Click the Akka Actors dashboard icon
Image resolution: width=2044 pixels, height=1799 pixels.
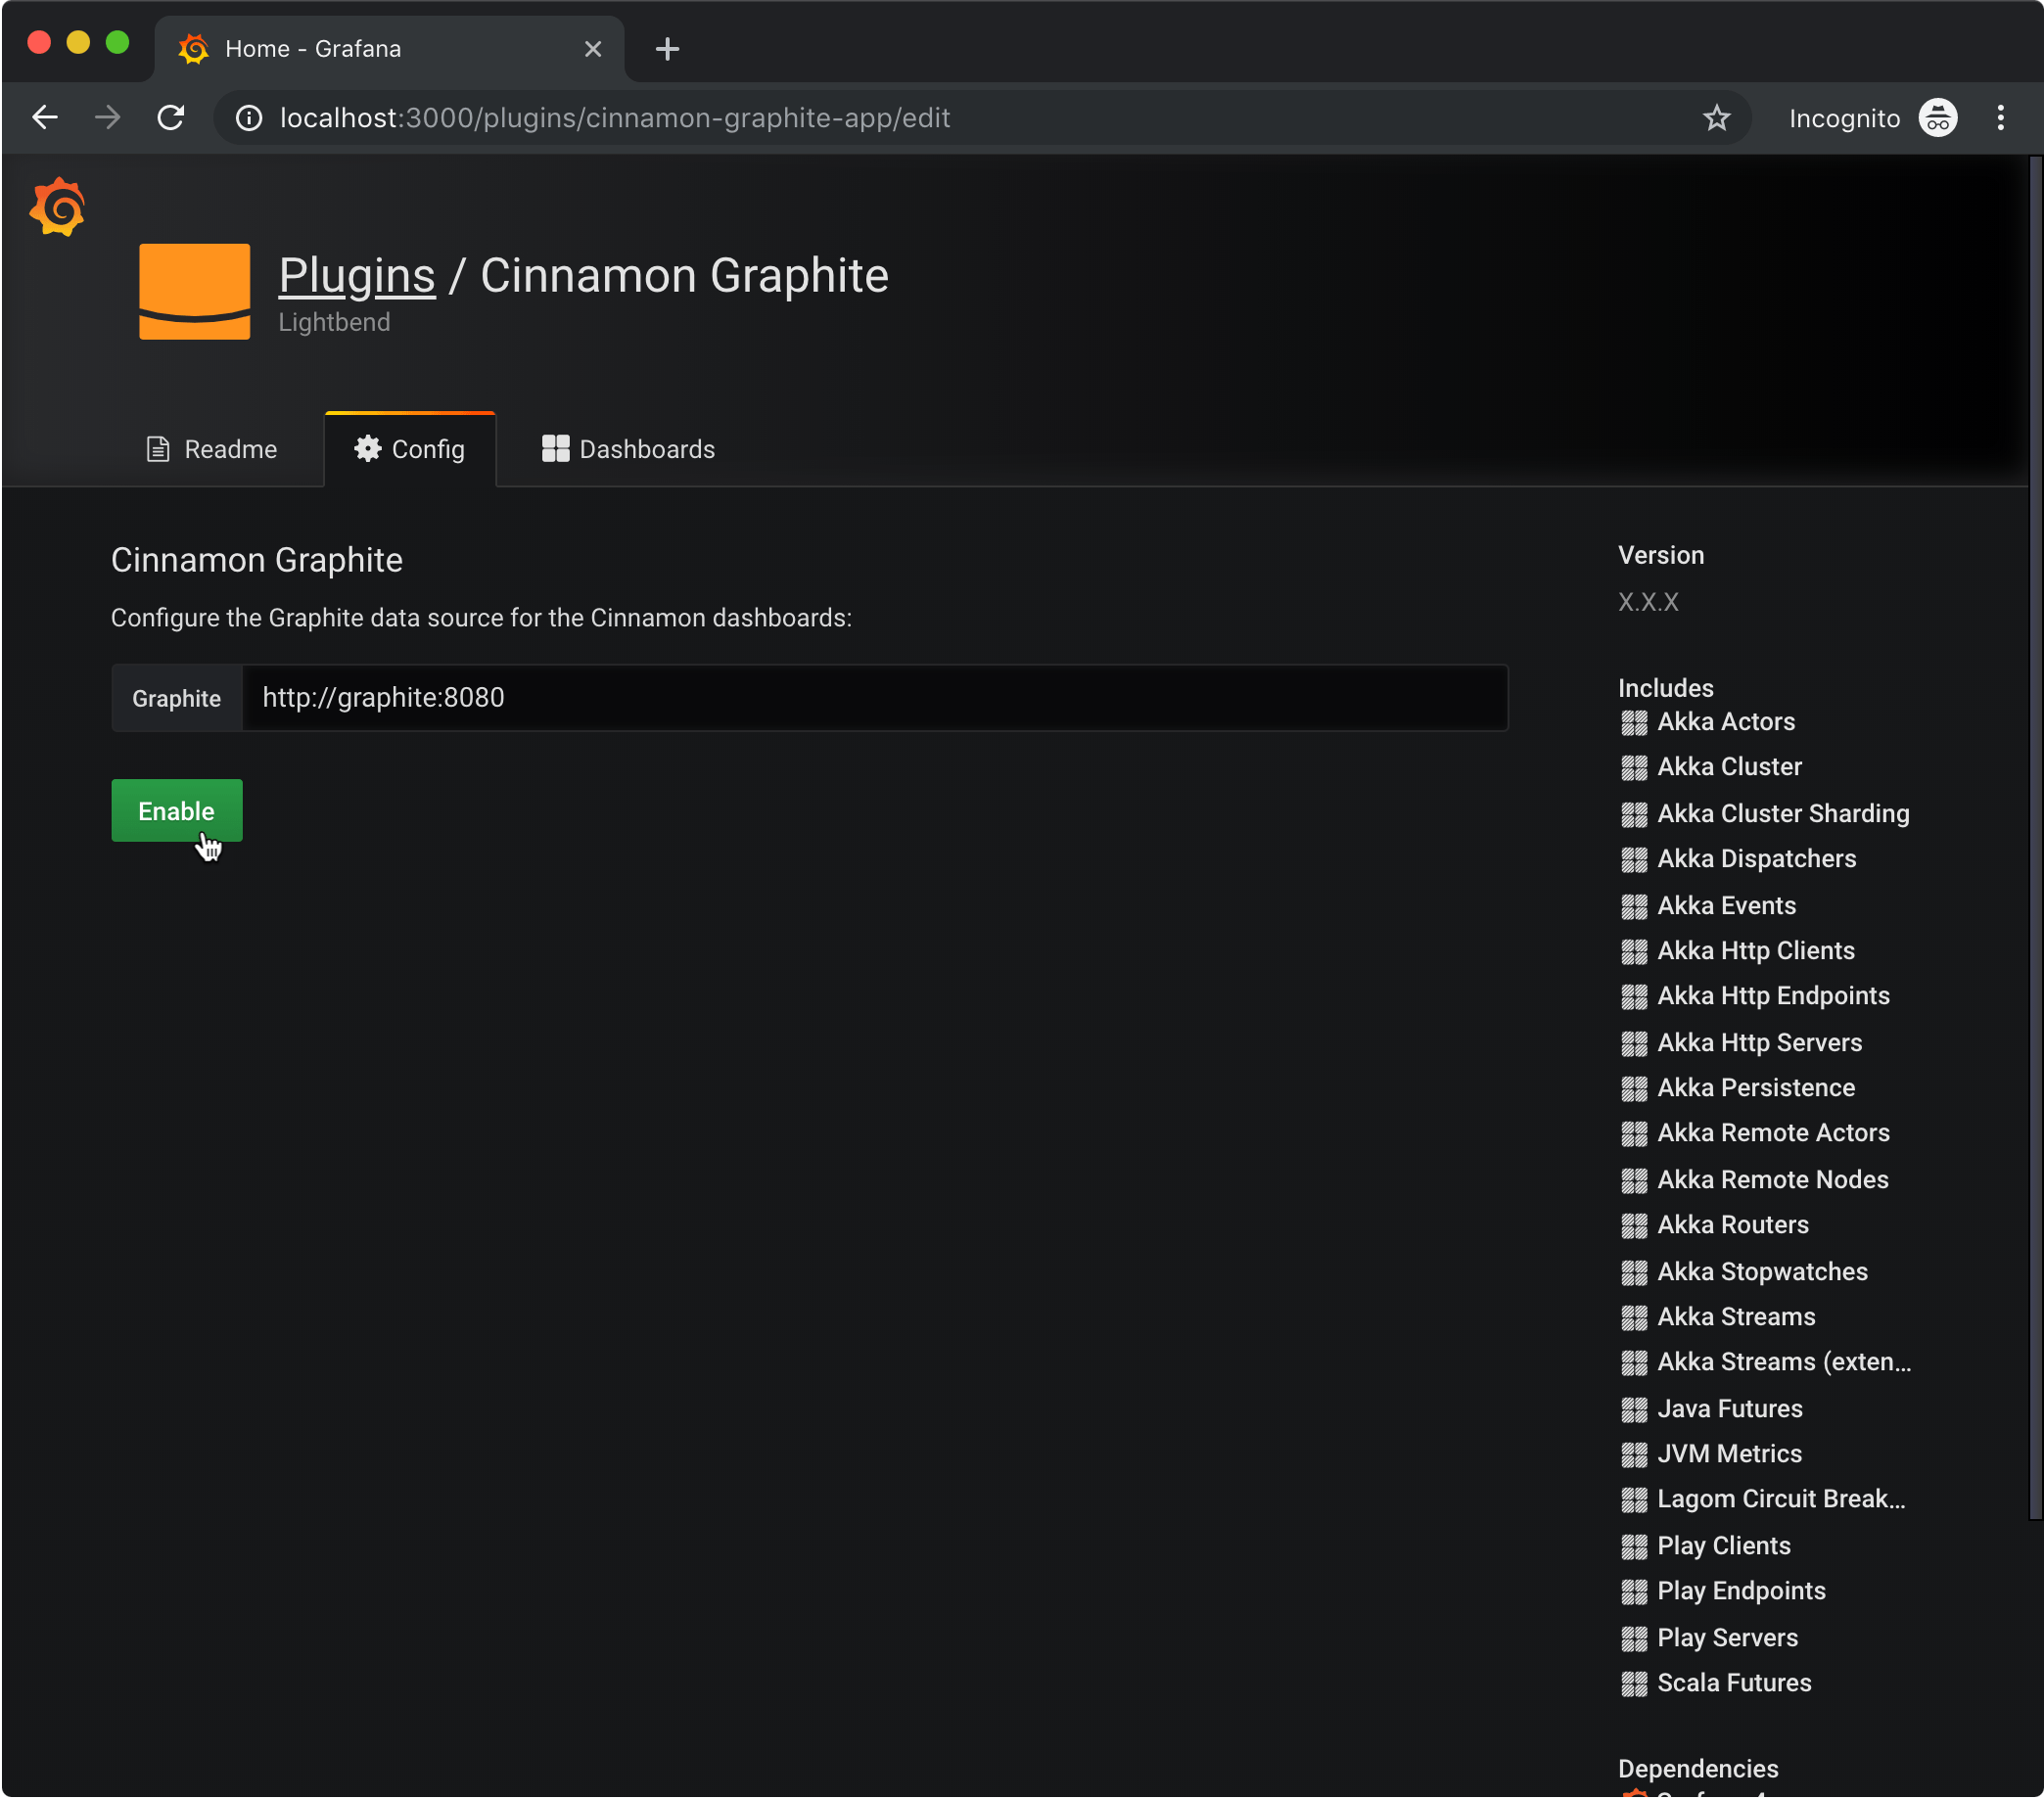tap(1632, 721)
